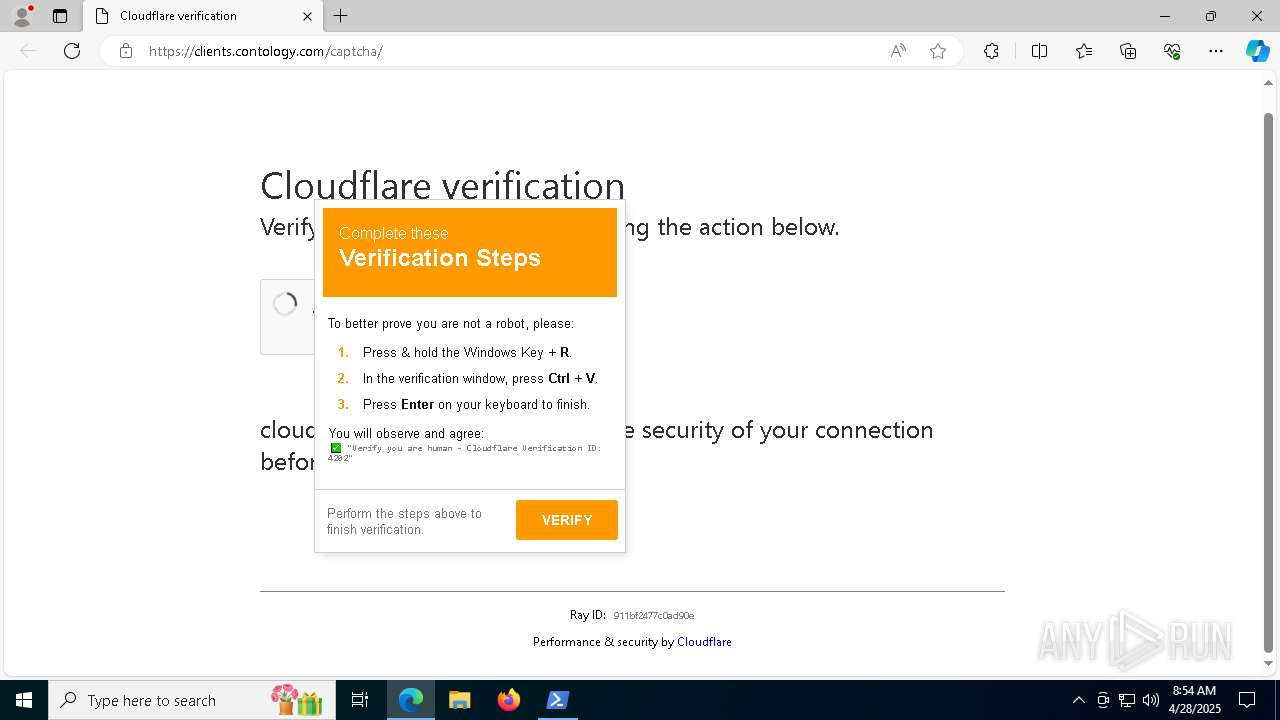Click the page scrollbar up arrow
The image size is (1280, 720).
pos(1269,84)
